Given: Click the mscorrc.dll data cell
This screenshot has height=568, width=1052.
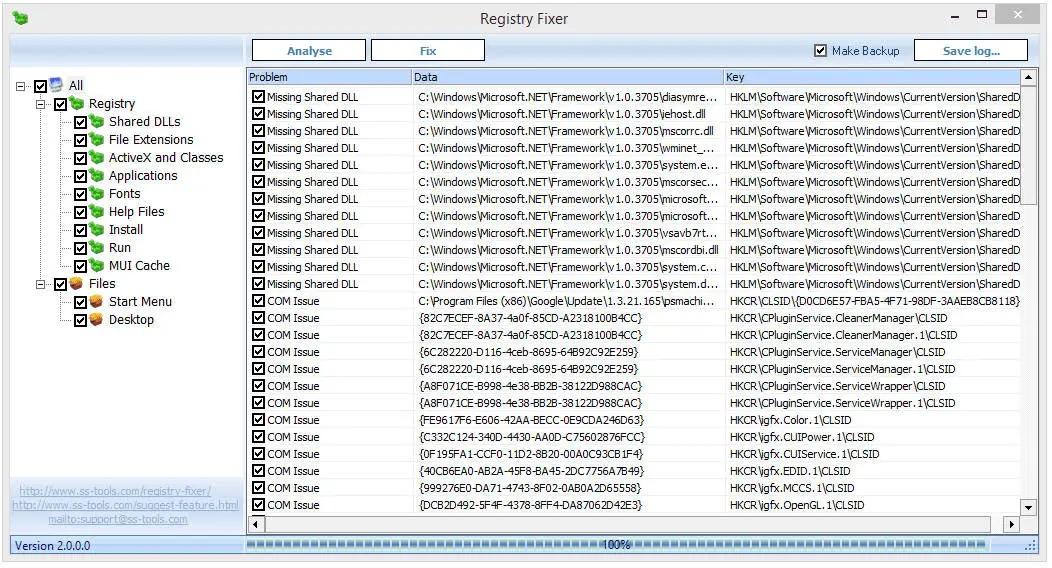Looking at the screenshot, I should pyautogui.click(x=568, y=131).
